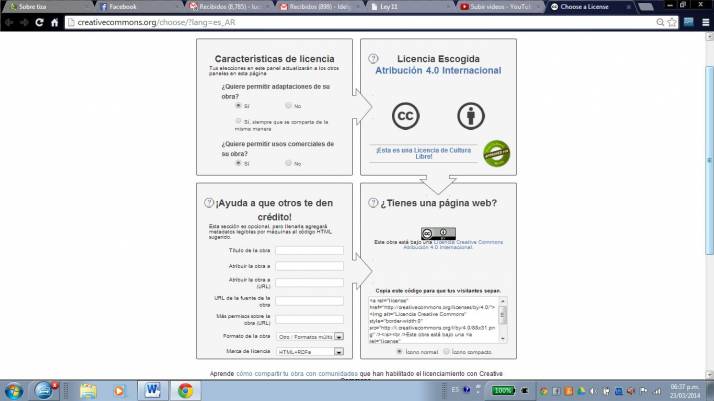Viewport: 714px width, 401px height.
Task: Click the Más permisos sobre la obra field
Action: coord(310,319)
